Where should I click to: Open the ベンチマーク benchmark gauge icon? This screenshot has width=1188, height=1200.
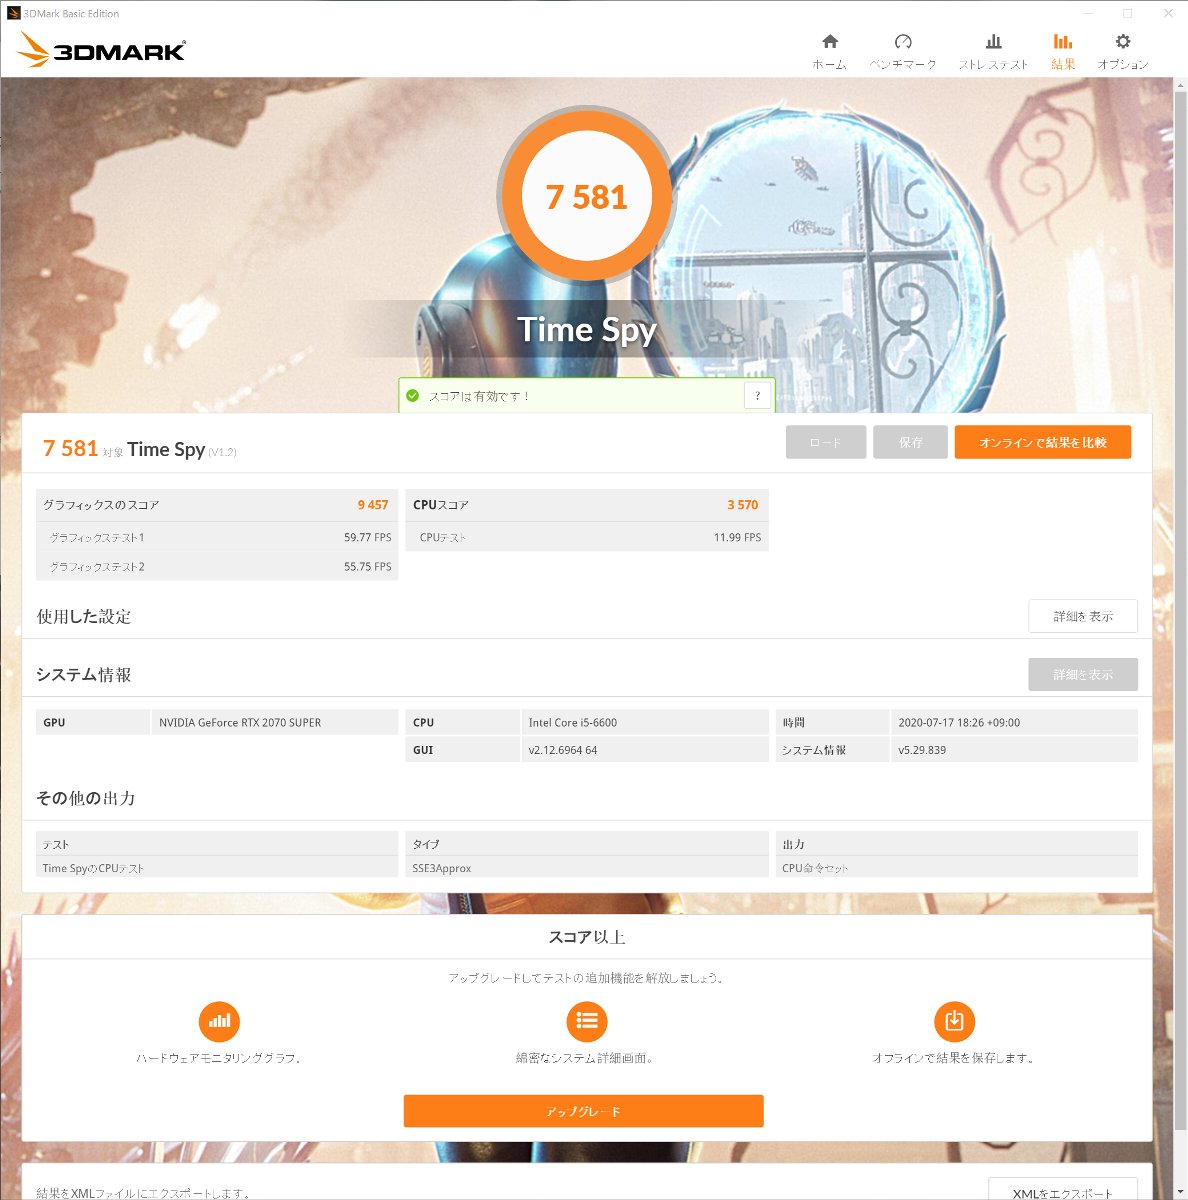(903, 42)
